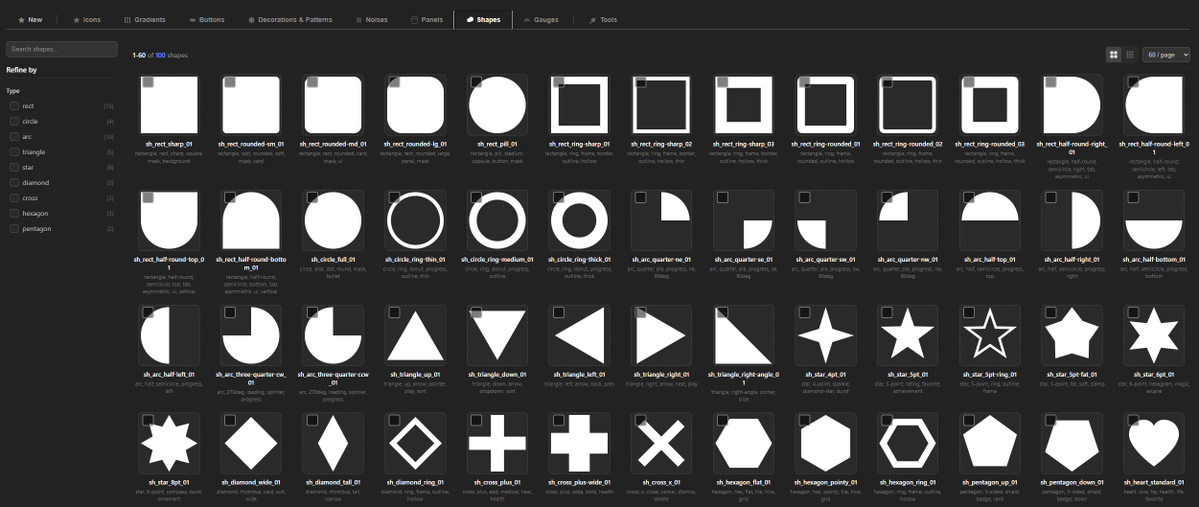Image resolution: width=1199 pixels, height=507 pixels.
Task: Switch to Decorations & Patterns tab
Action: pos(290,20)
